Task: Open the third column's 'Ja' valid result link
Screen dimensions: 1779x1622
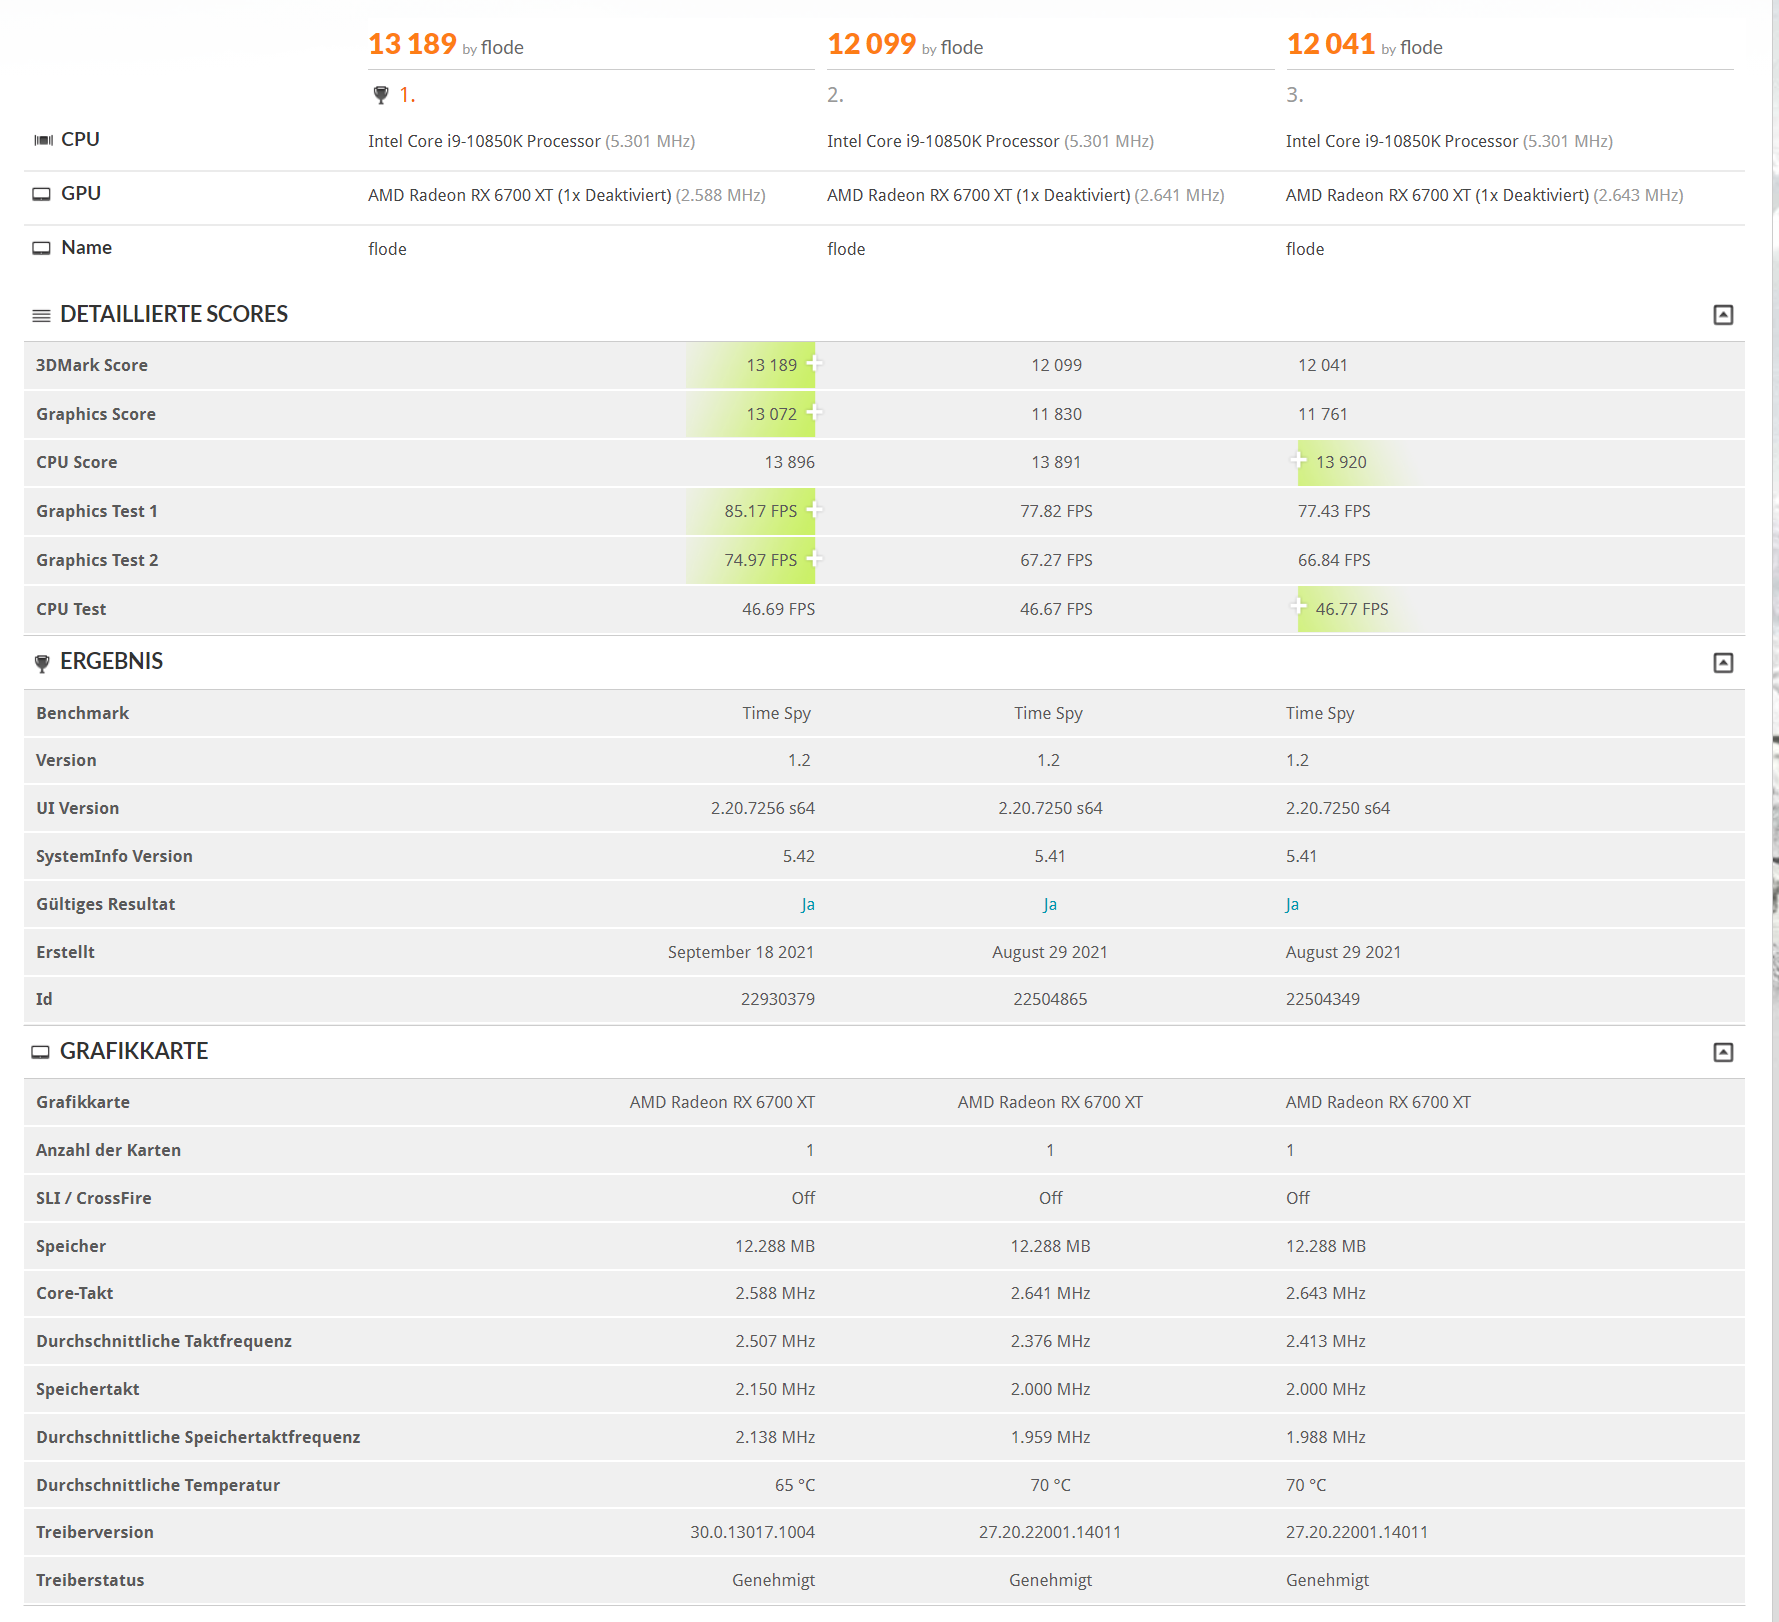Action: 1292,905
